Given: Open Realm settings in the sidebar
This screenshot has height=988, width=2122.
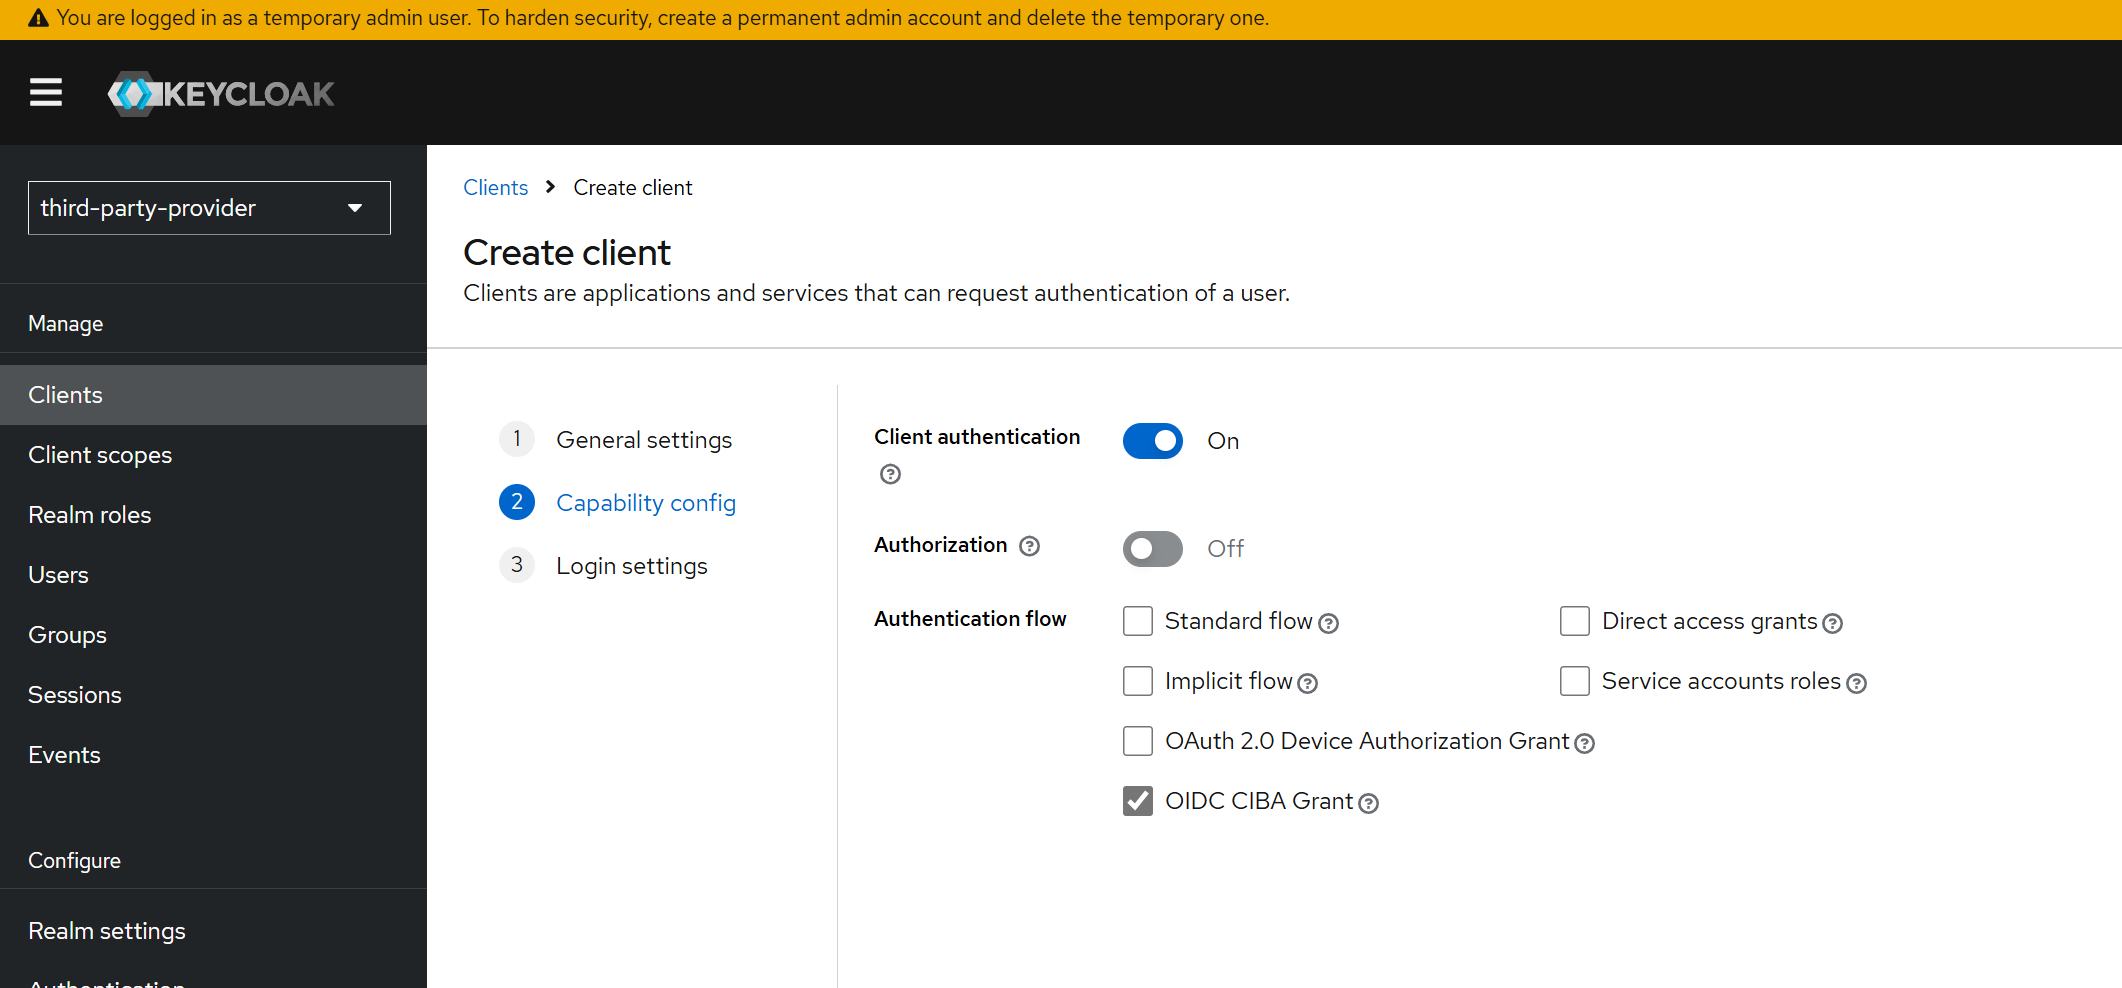Looking at the screenshot, I should [213, 931].
